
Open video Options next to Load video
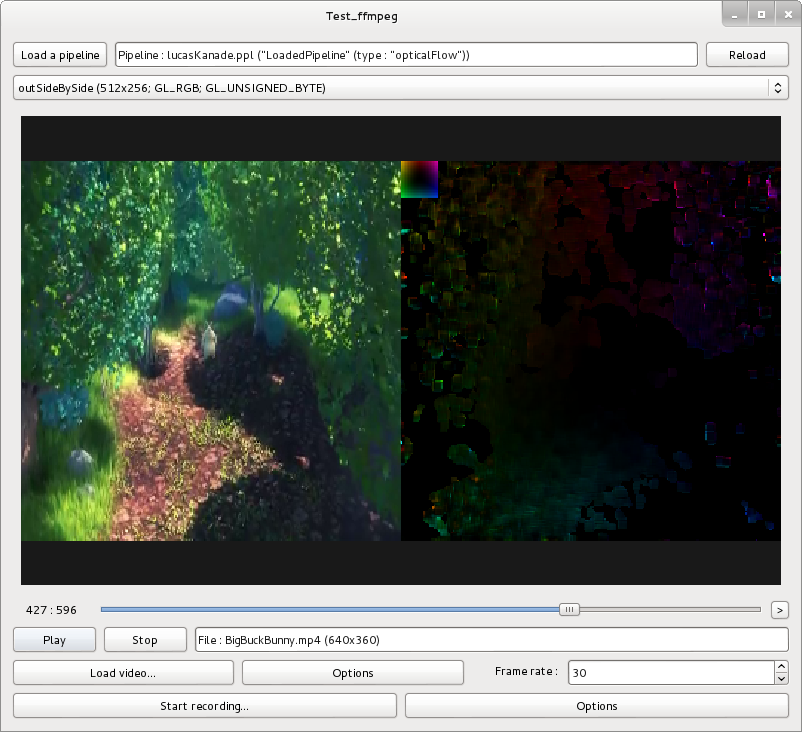coord(352,673)
